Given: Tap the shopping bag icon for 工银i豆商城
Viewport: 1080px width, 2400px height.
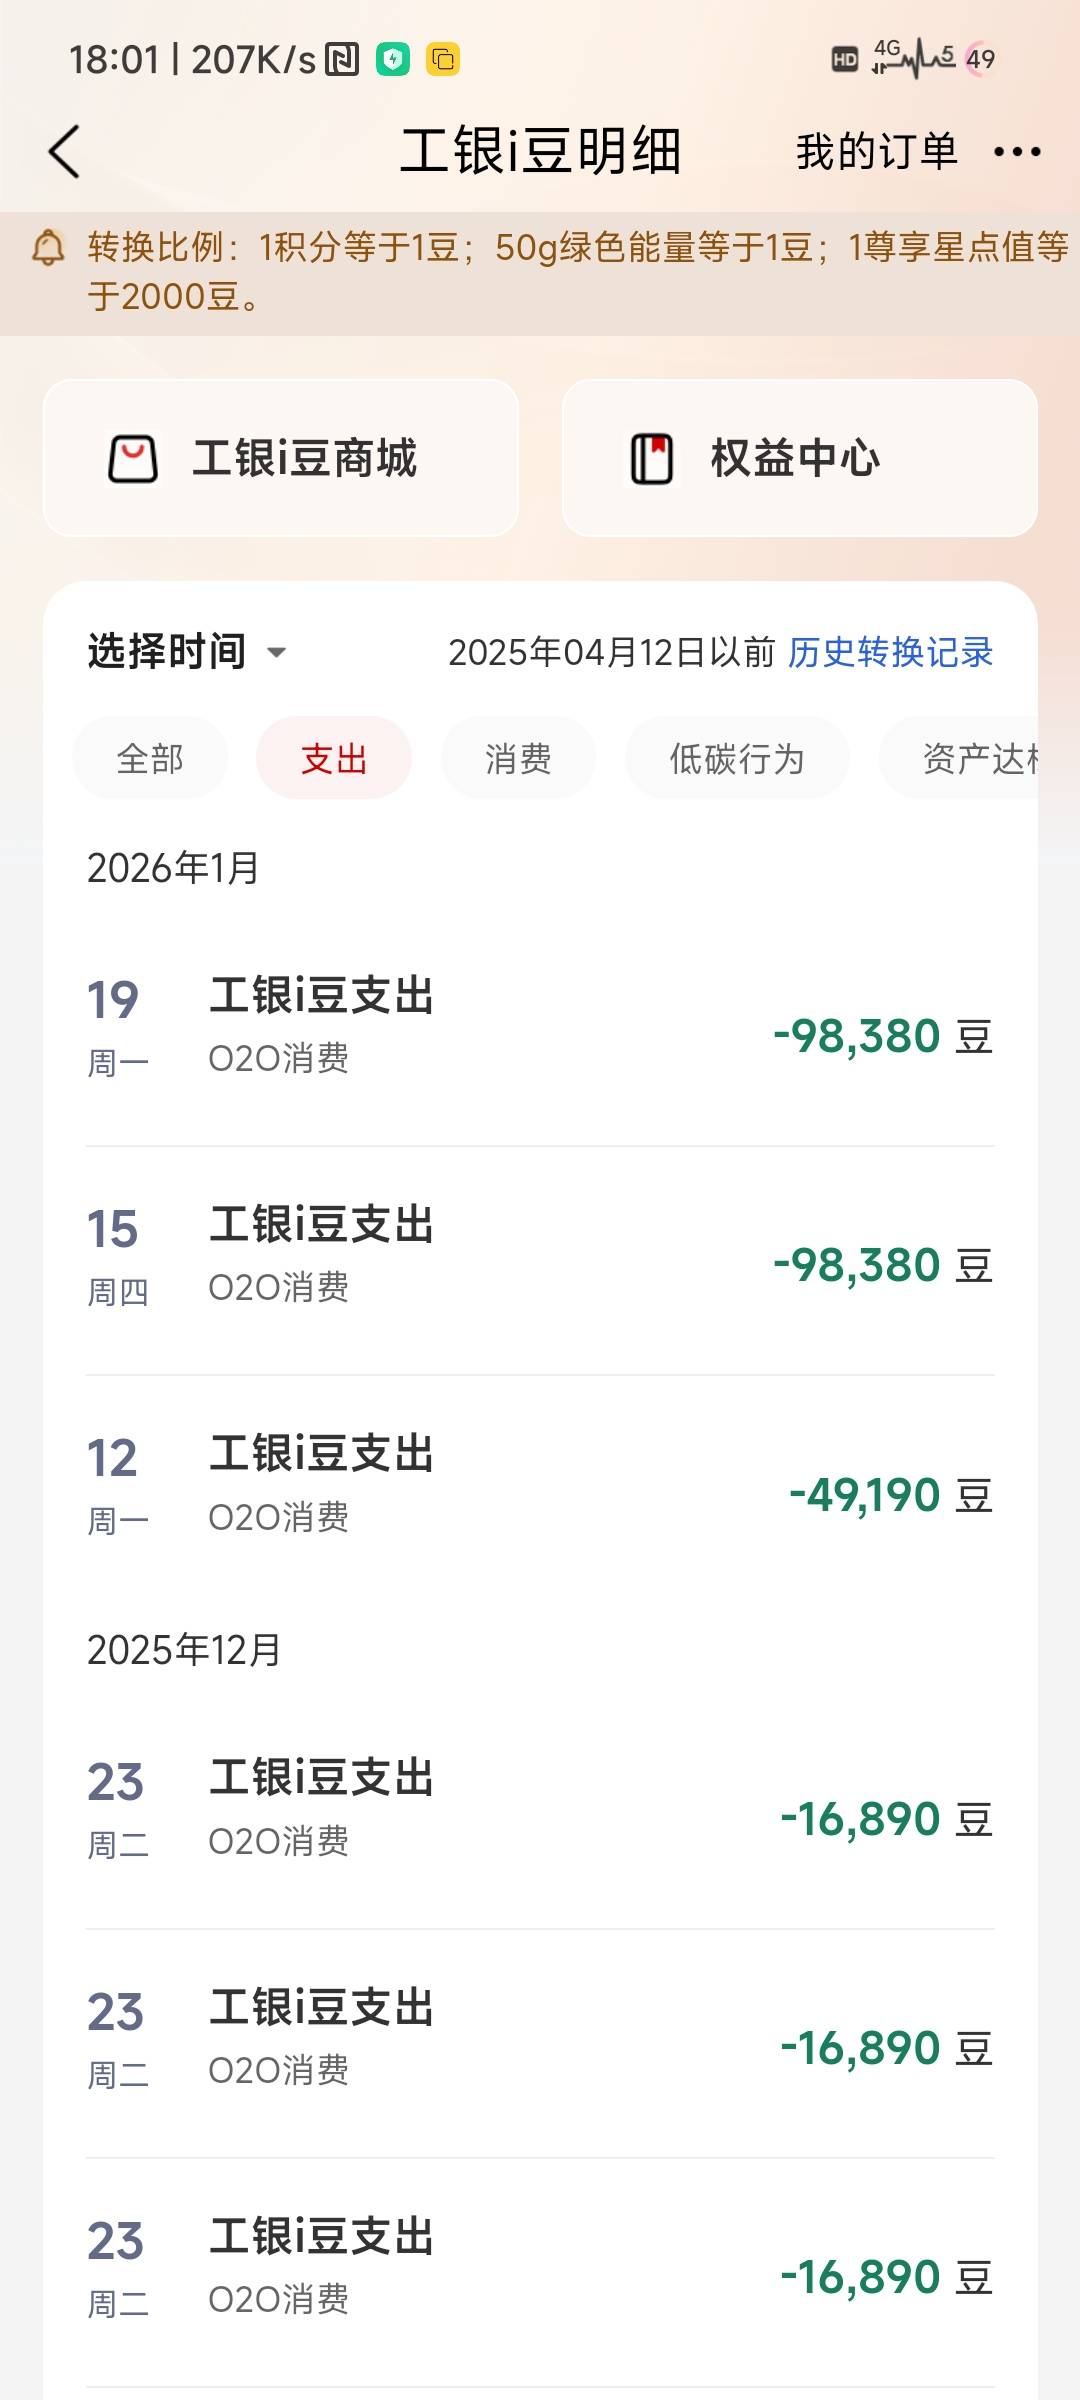Looking at the screenshot, I should [x=133, y=459].
